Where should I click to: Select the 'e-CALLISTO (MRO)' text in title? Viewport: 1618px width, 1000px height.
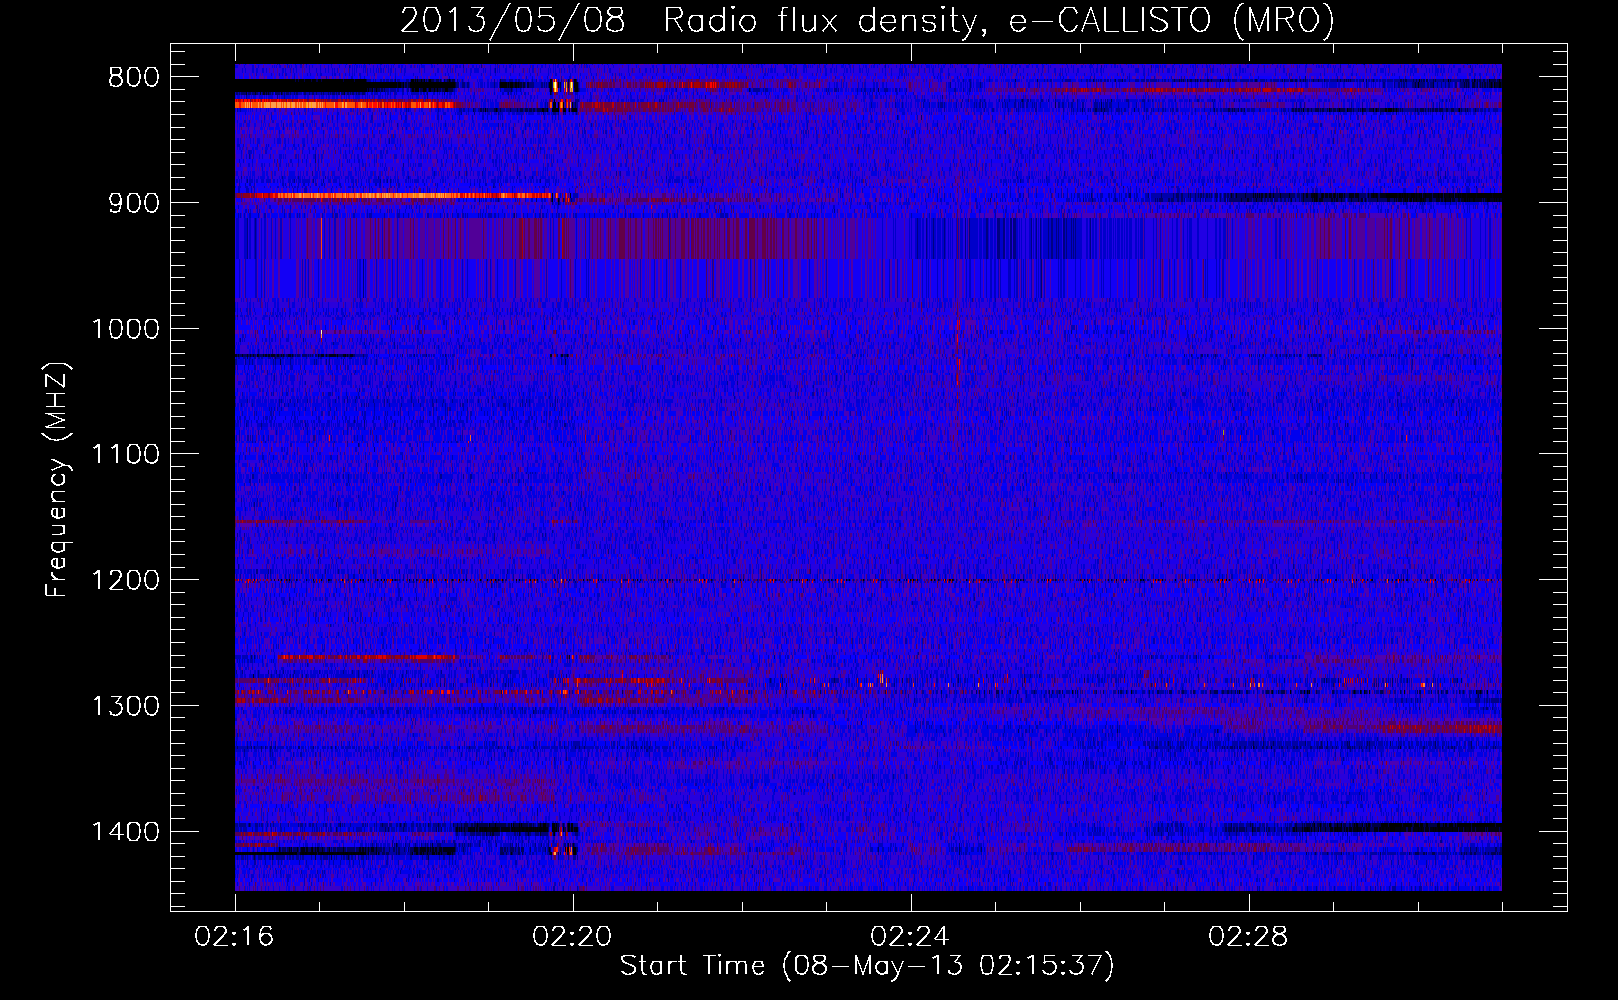pyautogui.click(x=1172, y=20)
